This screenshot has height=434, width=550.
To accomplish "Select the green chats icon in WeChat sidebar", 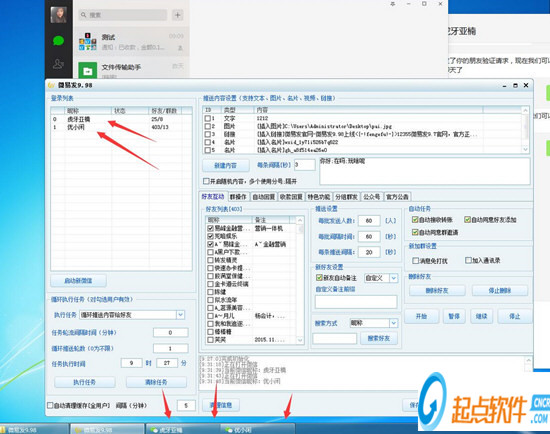I will [58, 41].
